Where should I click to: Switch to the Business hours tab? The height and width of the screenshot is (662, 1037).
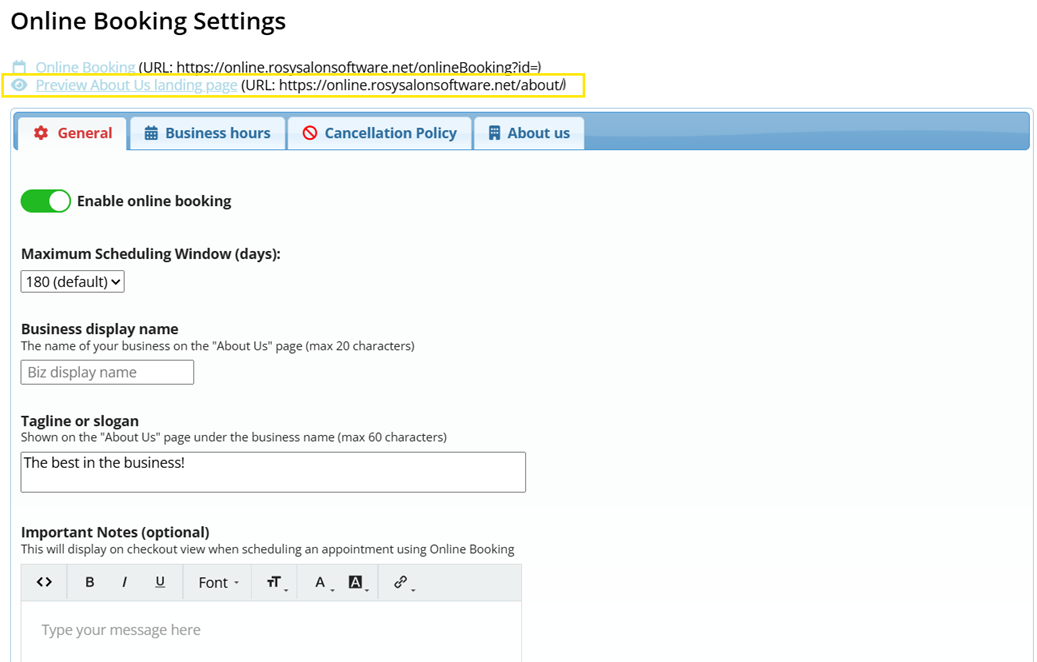208,133
